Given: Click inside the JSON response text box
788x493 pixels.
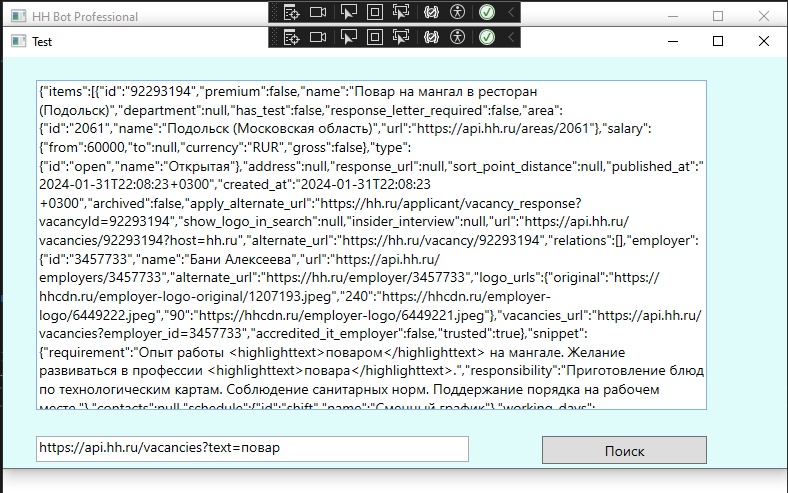Looking at the screenshot, I should (x=371, y=245).
